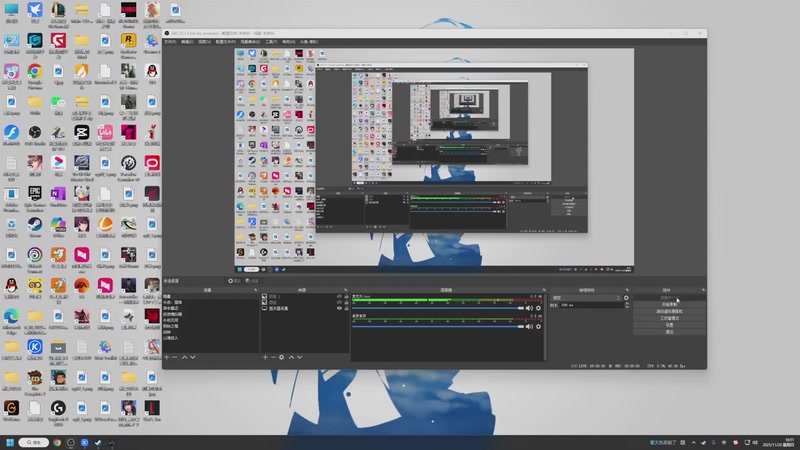The width and height of the screenshot is (800, 450).
Task: Open the scene transition type dropdown
Action: coord(586,298)
